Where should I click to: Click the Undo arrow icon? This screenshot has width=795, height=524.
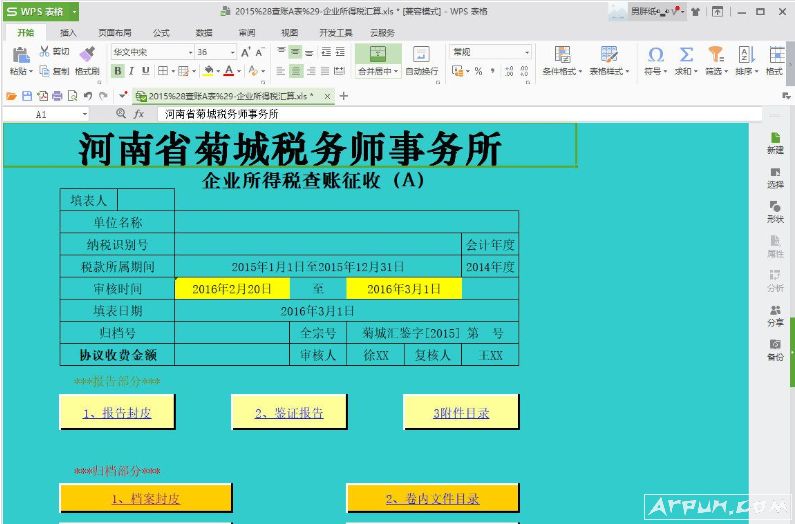point(89,96)
